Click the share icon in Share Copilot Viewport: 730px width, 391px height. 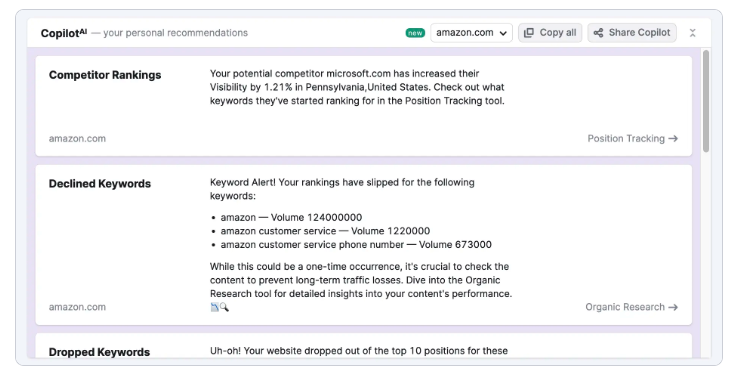(x=598, y=33)
